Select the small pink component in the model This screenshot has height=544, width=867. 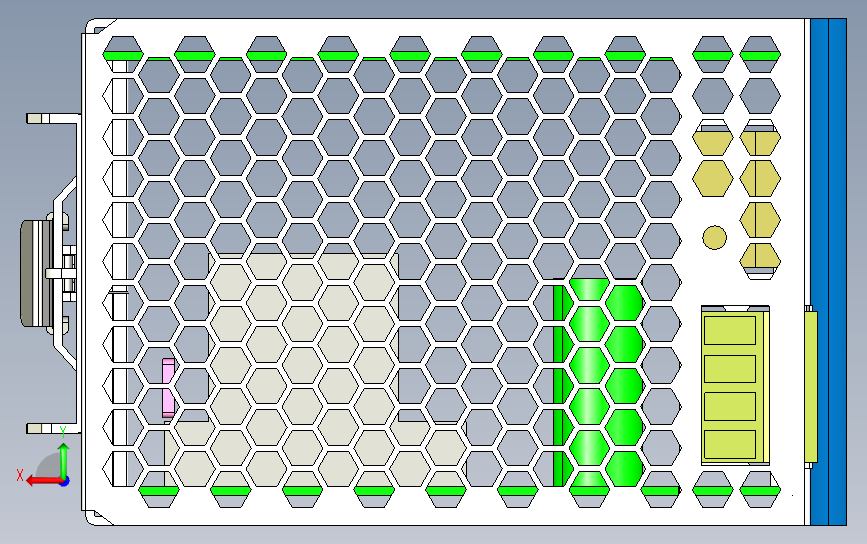pyautogui.click(x=168, y=388)
